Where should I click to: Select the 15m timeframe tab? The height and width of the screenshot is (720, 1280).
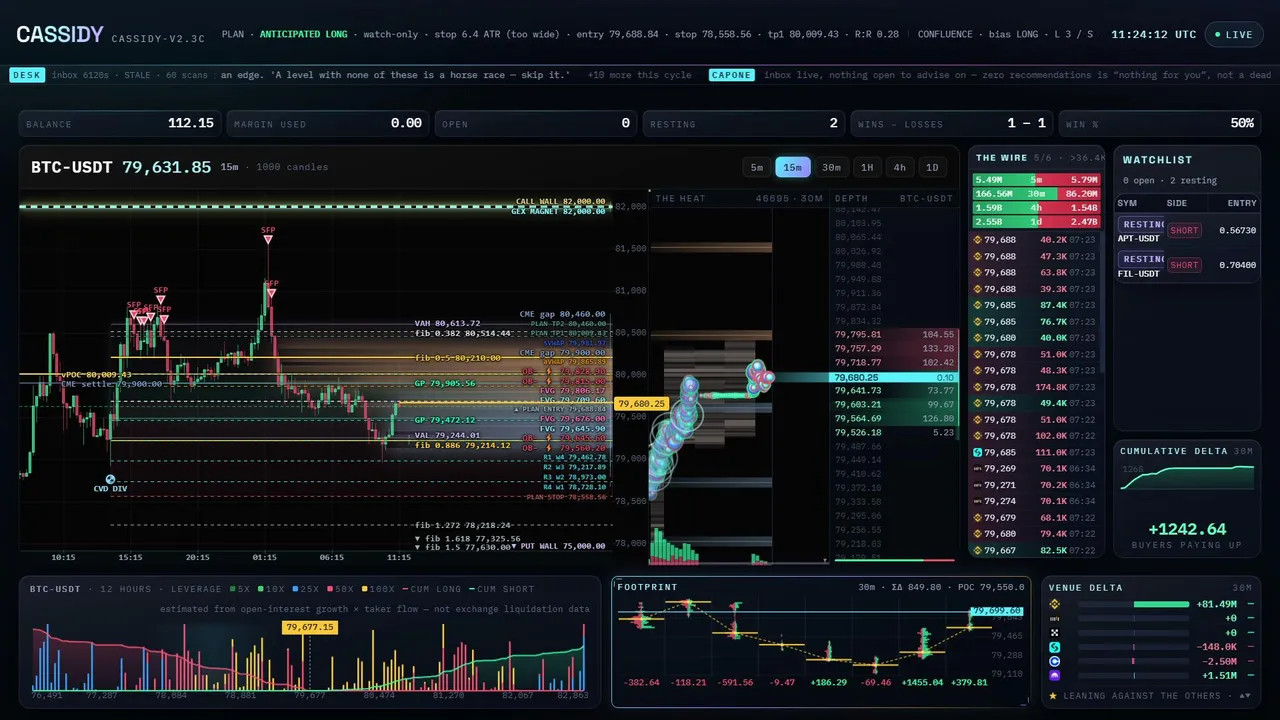pyautogui.click(x=793, y=167)
